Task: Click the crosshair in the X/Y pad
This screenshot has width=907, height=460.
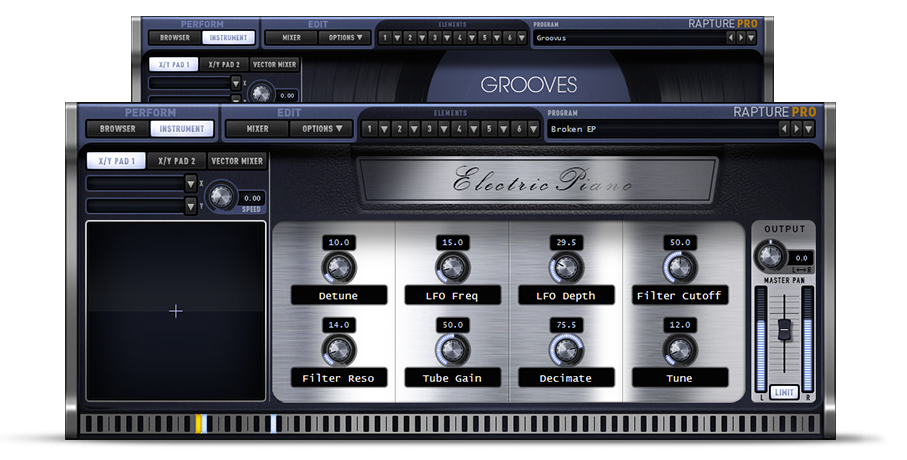Action: [176, 311]
